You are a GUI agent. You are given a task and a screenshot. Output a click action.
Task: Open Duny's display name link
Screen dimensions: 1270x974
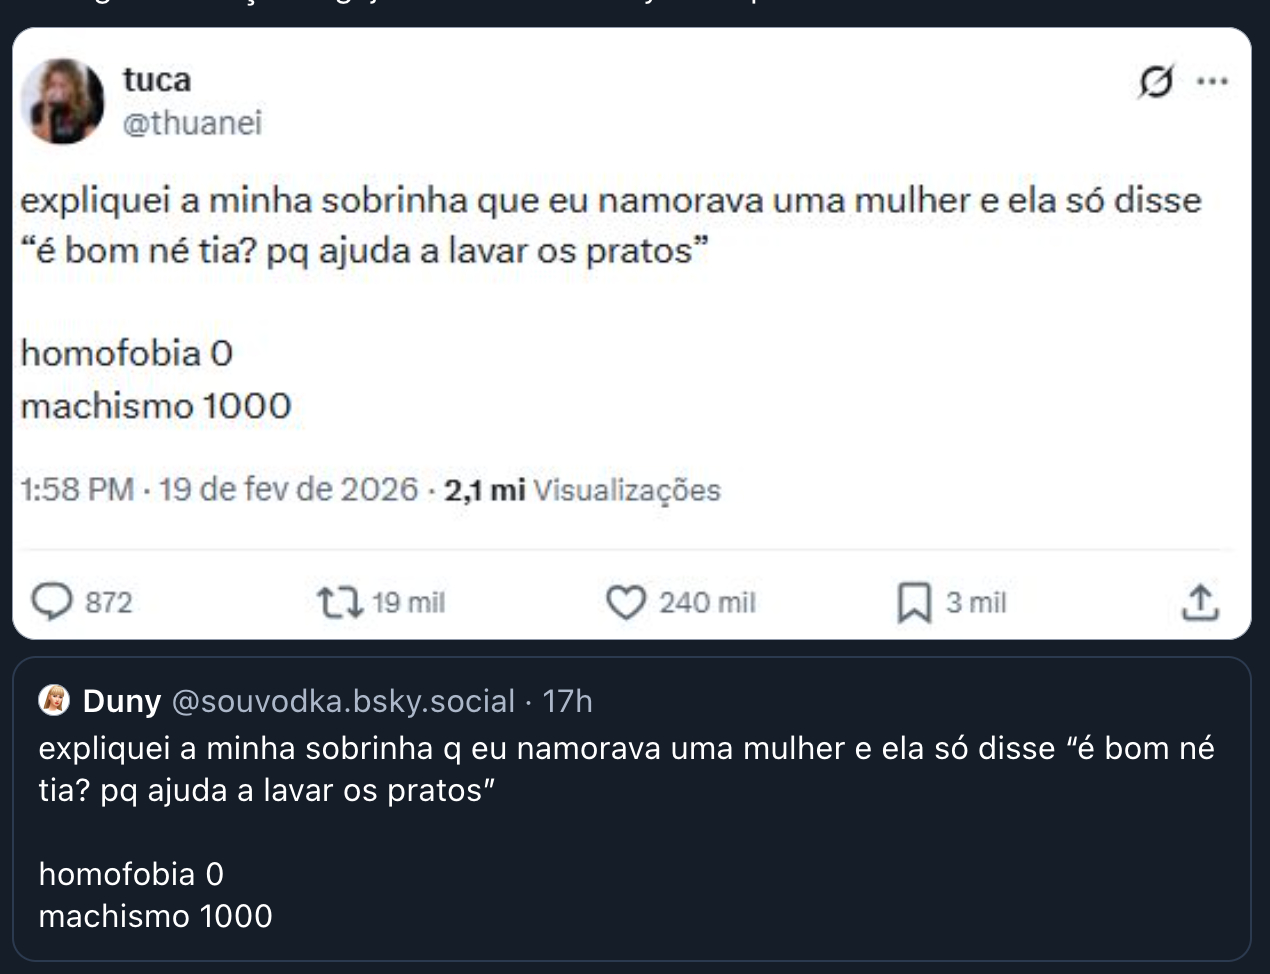(121, 701)
